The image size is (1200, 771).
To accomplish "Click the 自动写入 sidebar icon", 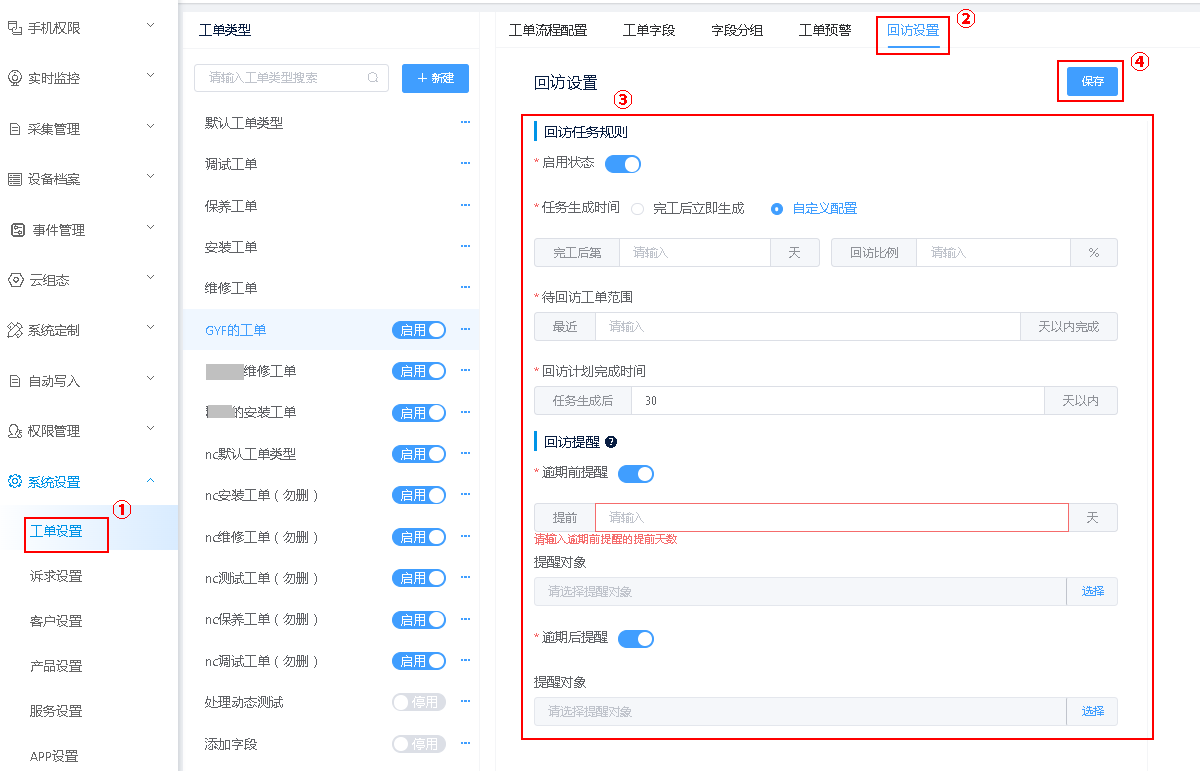I will (x=15, y=381).
